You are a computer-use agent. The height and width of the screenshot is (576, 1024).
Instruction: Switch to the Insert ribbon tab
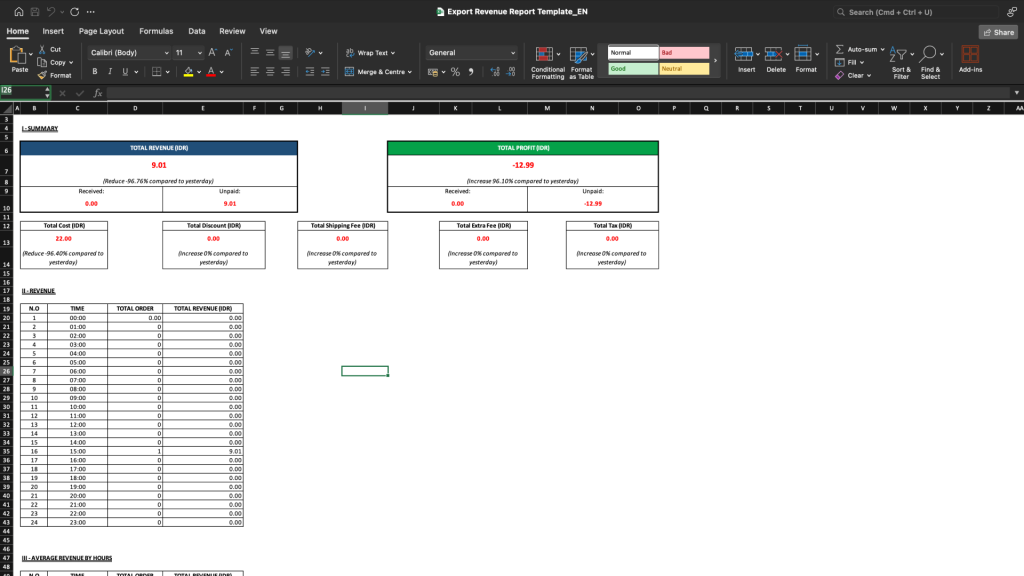click(x=53, y=31)
